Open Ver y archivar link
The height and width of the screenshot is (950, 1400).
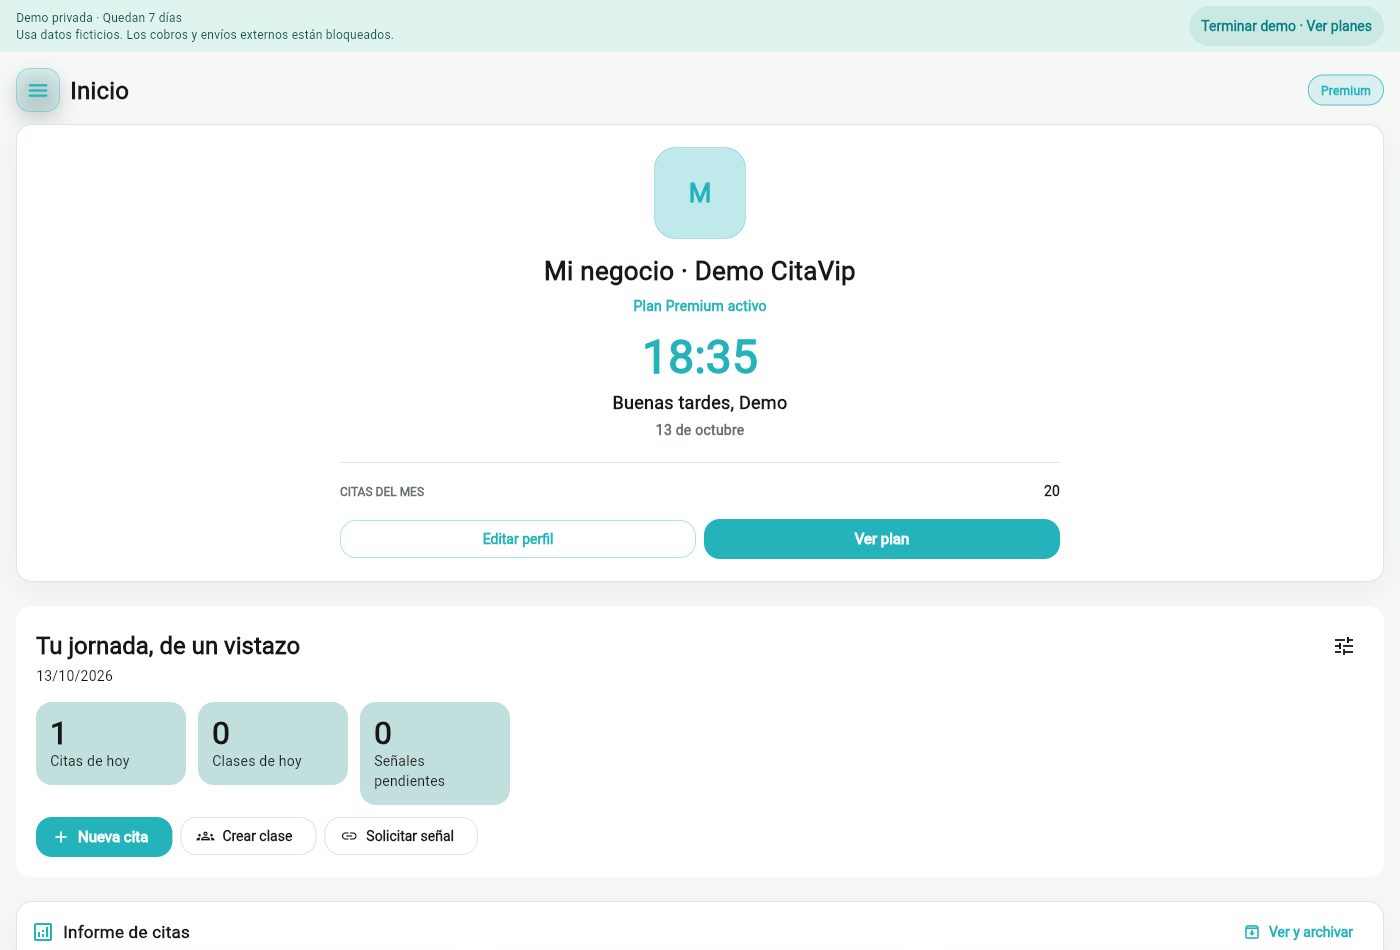click(x=1299, y=932)
